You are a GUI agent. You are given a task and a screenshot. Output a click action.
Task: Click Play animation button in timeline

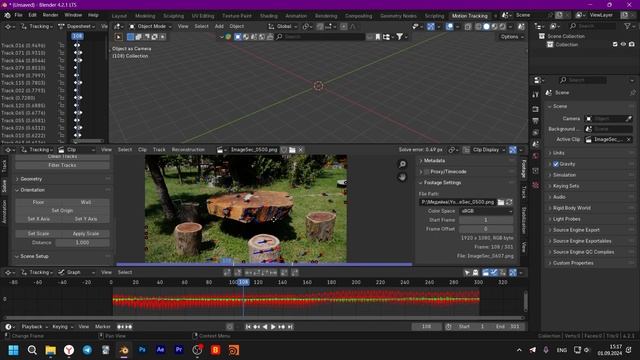(273, 327)
